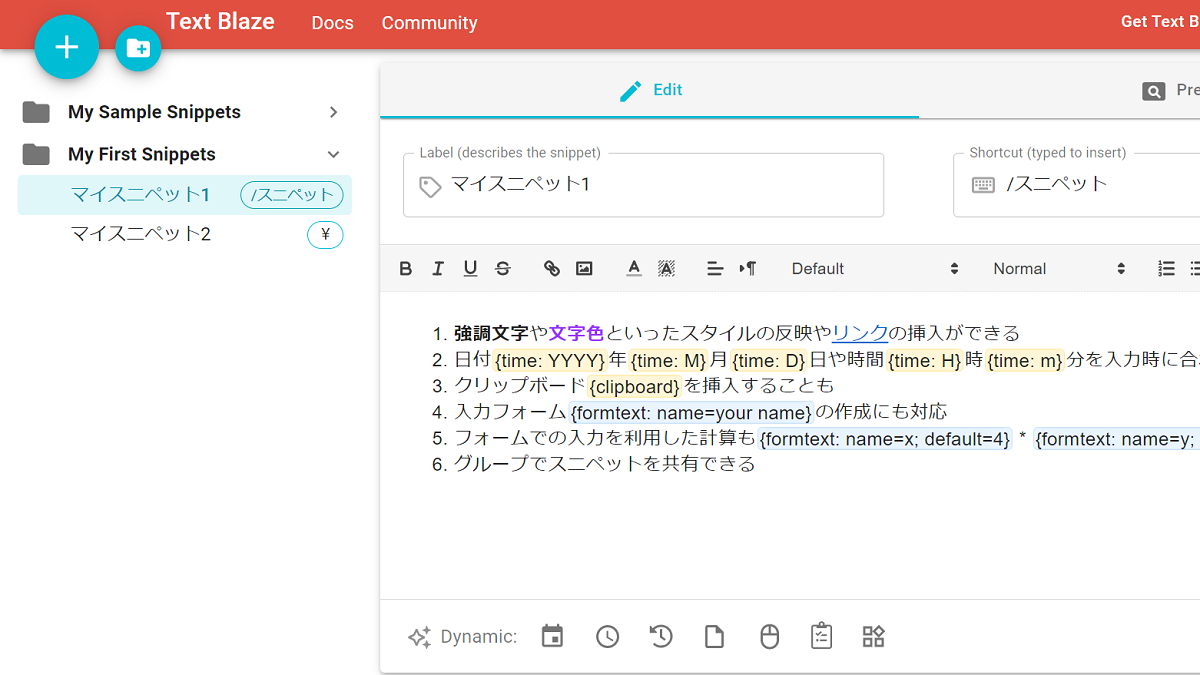Click the new snippet plus button
The width and height of the screenshot is (1200, 675).
tap(67, 47)
